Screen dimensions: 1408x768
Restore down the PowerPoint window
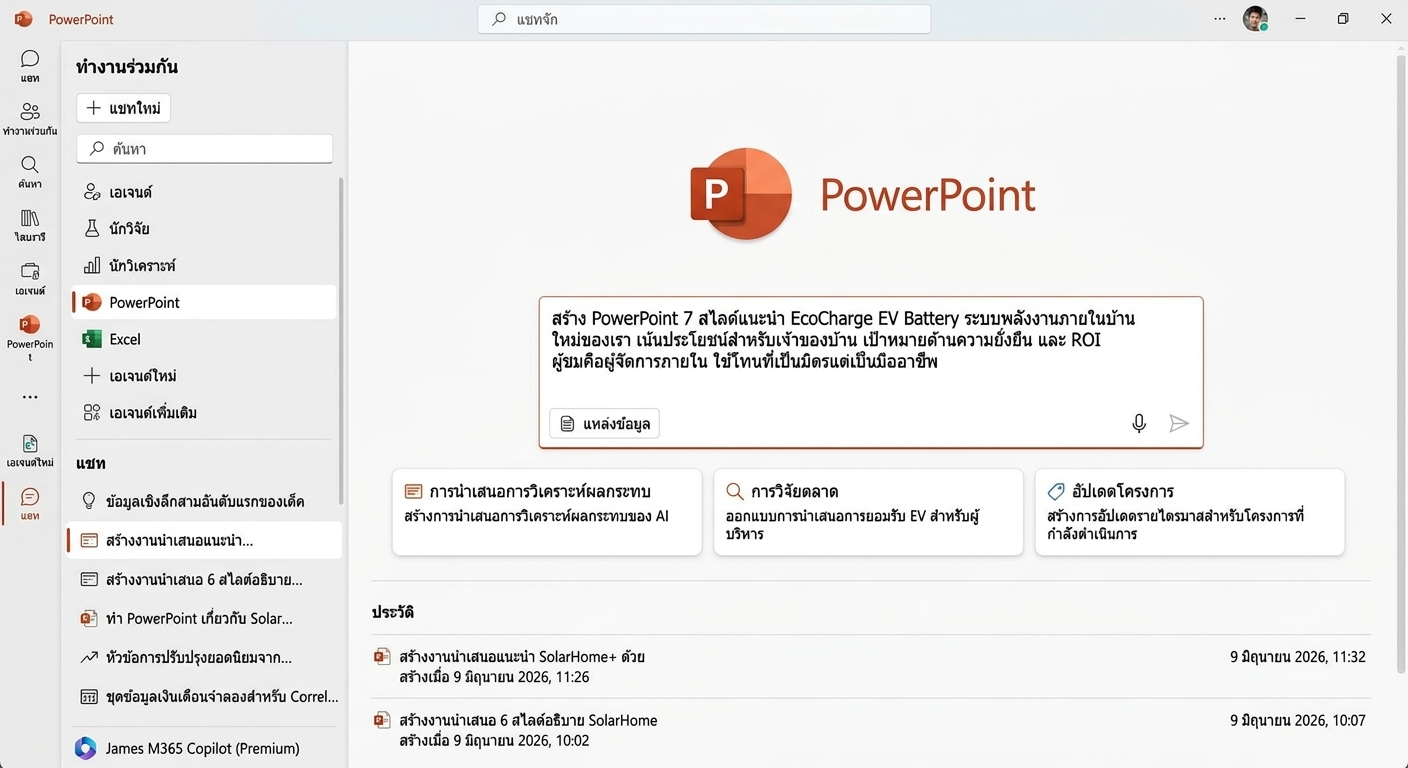[1343, 18]
